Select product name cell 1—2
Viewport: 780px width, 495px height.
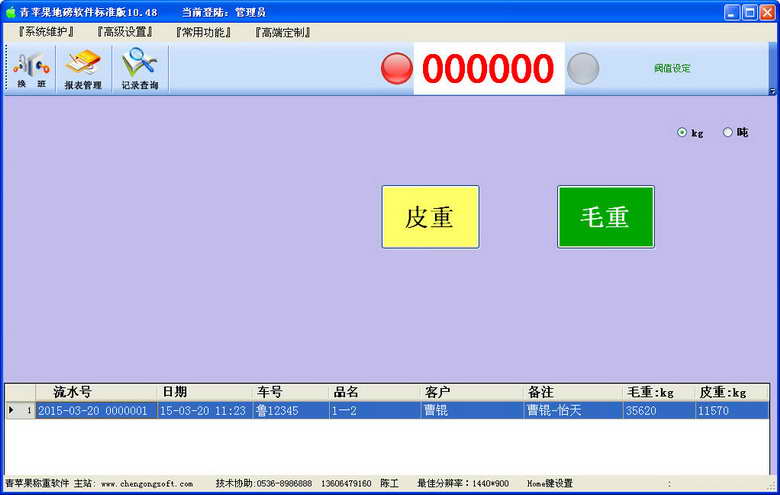click(x=374, y=410)
